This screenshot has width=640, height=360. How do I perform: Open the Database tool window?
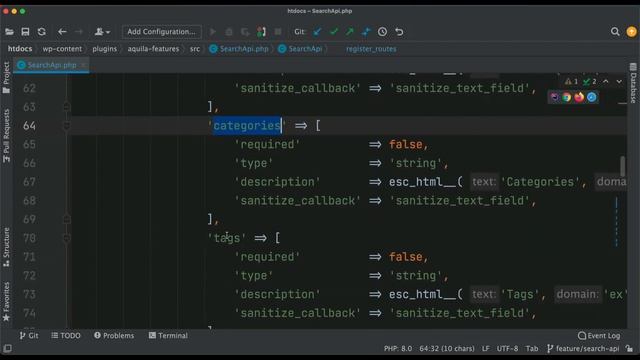click(633, 83)
